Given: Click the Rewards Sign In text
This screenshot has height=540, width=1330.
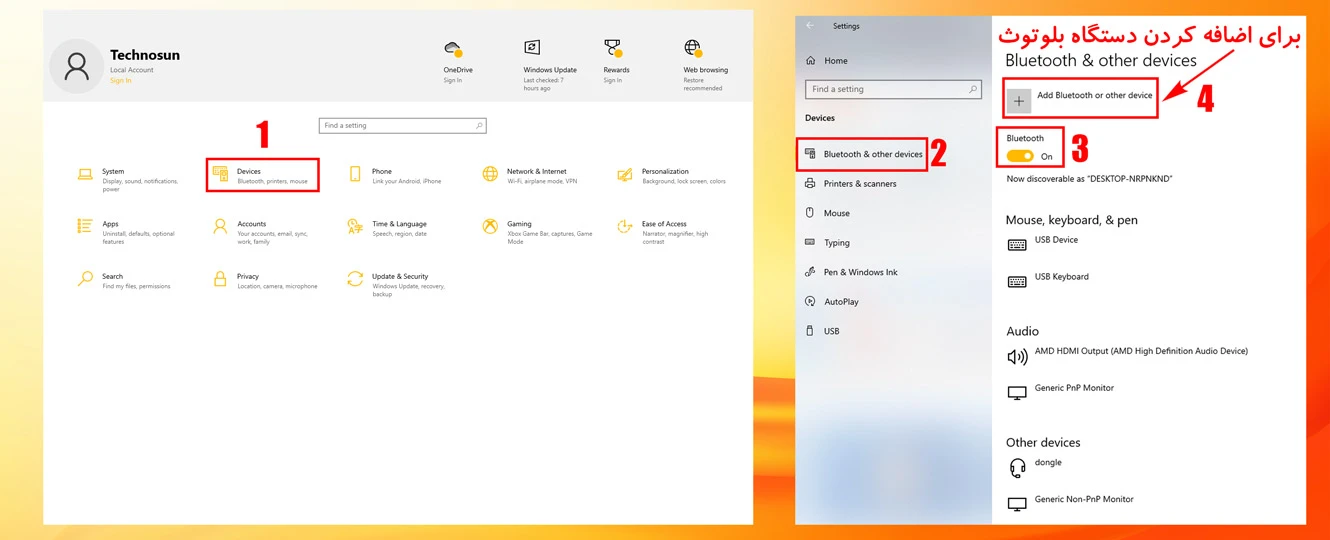Looking at the screenshot, I should tap(613, 80).
